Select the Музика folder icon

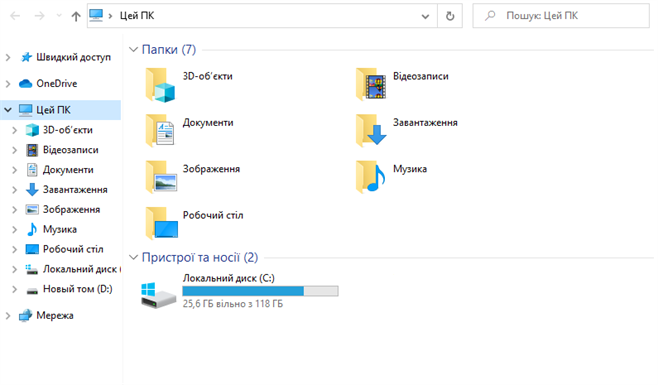coord(371,177)
